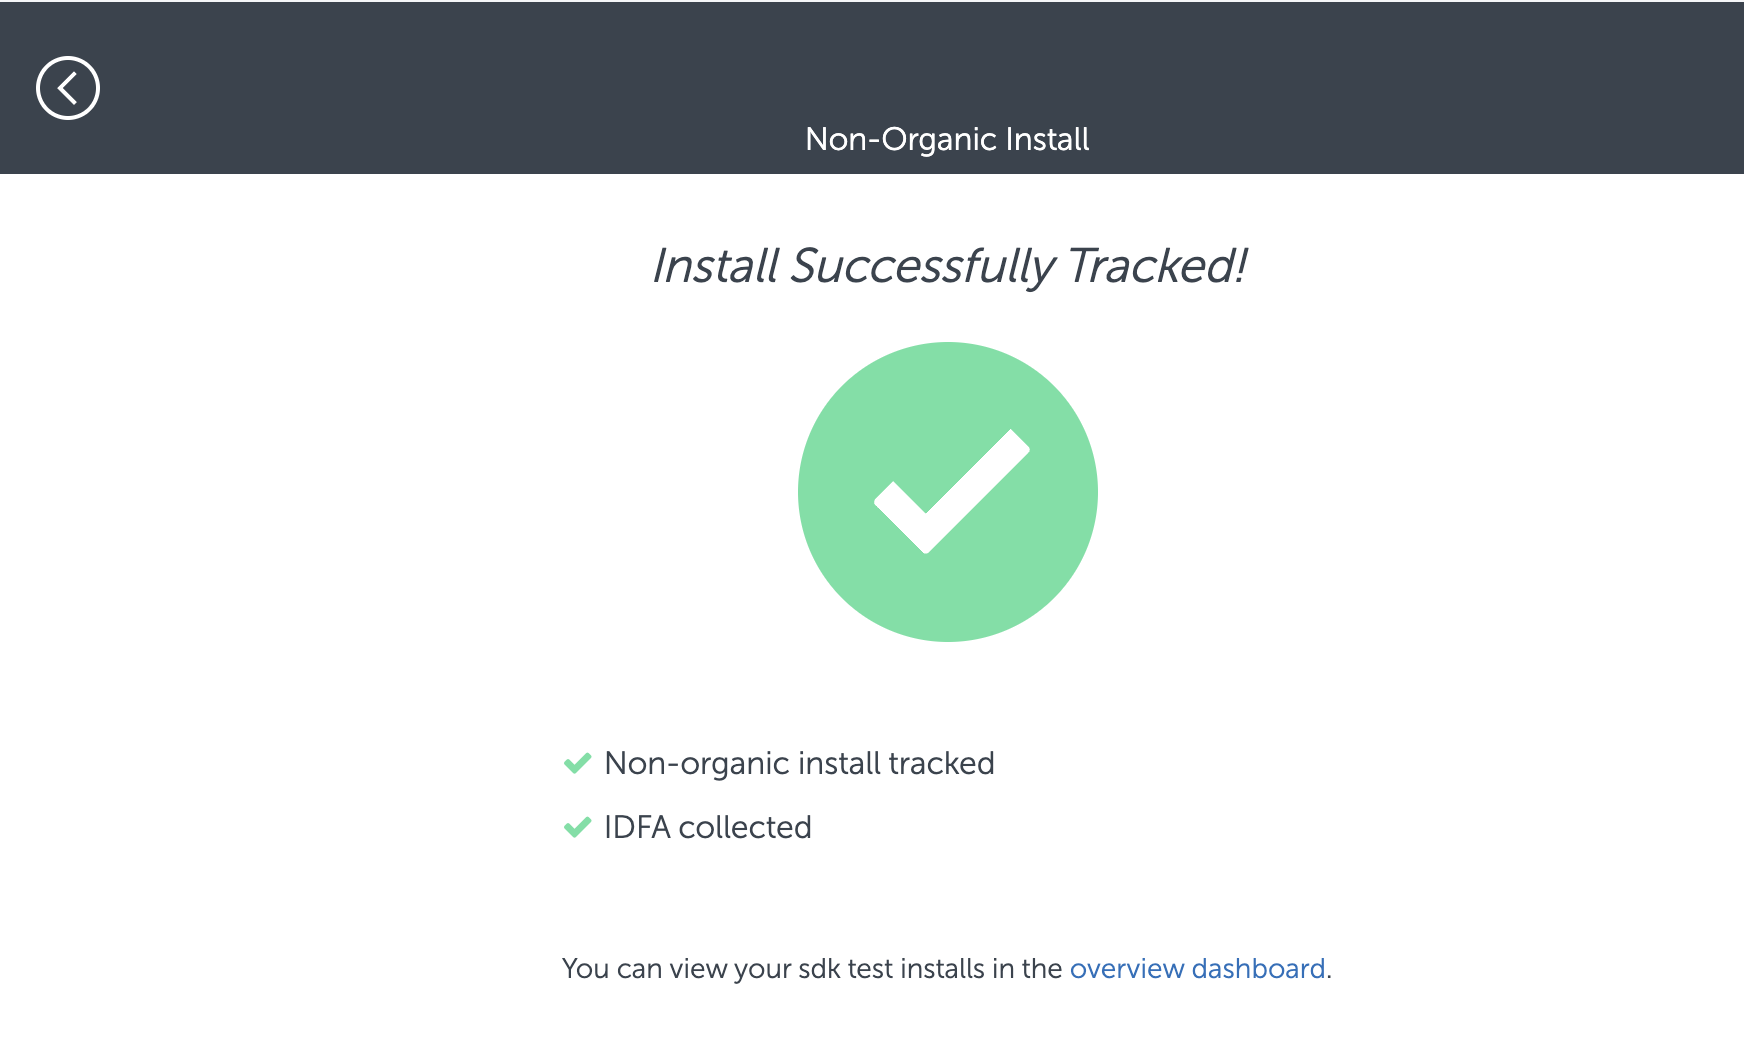
Task: Select the Non-organic install tracked label
Action: [799, 764]
